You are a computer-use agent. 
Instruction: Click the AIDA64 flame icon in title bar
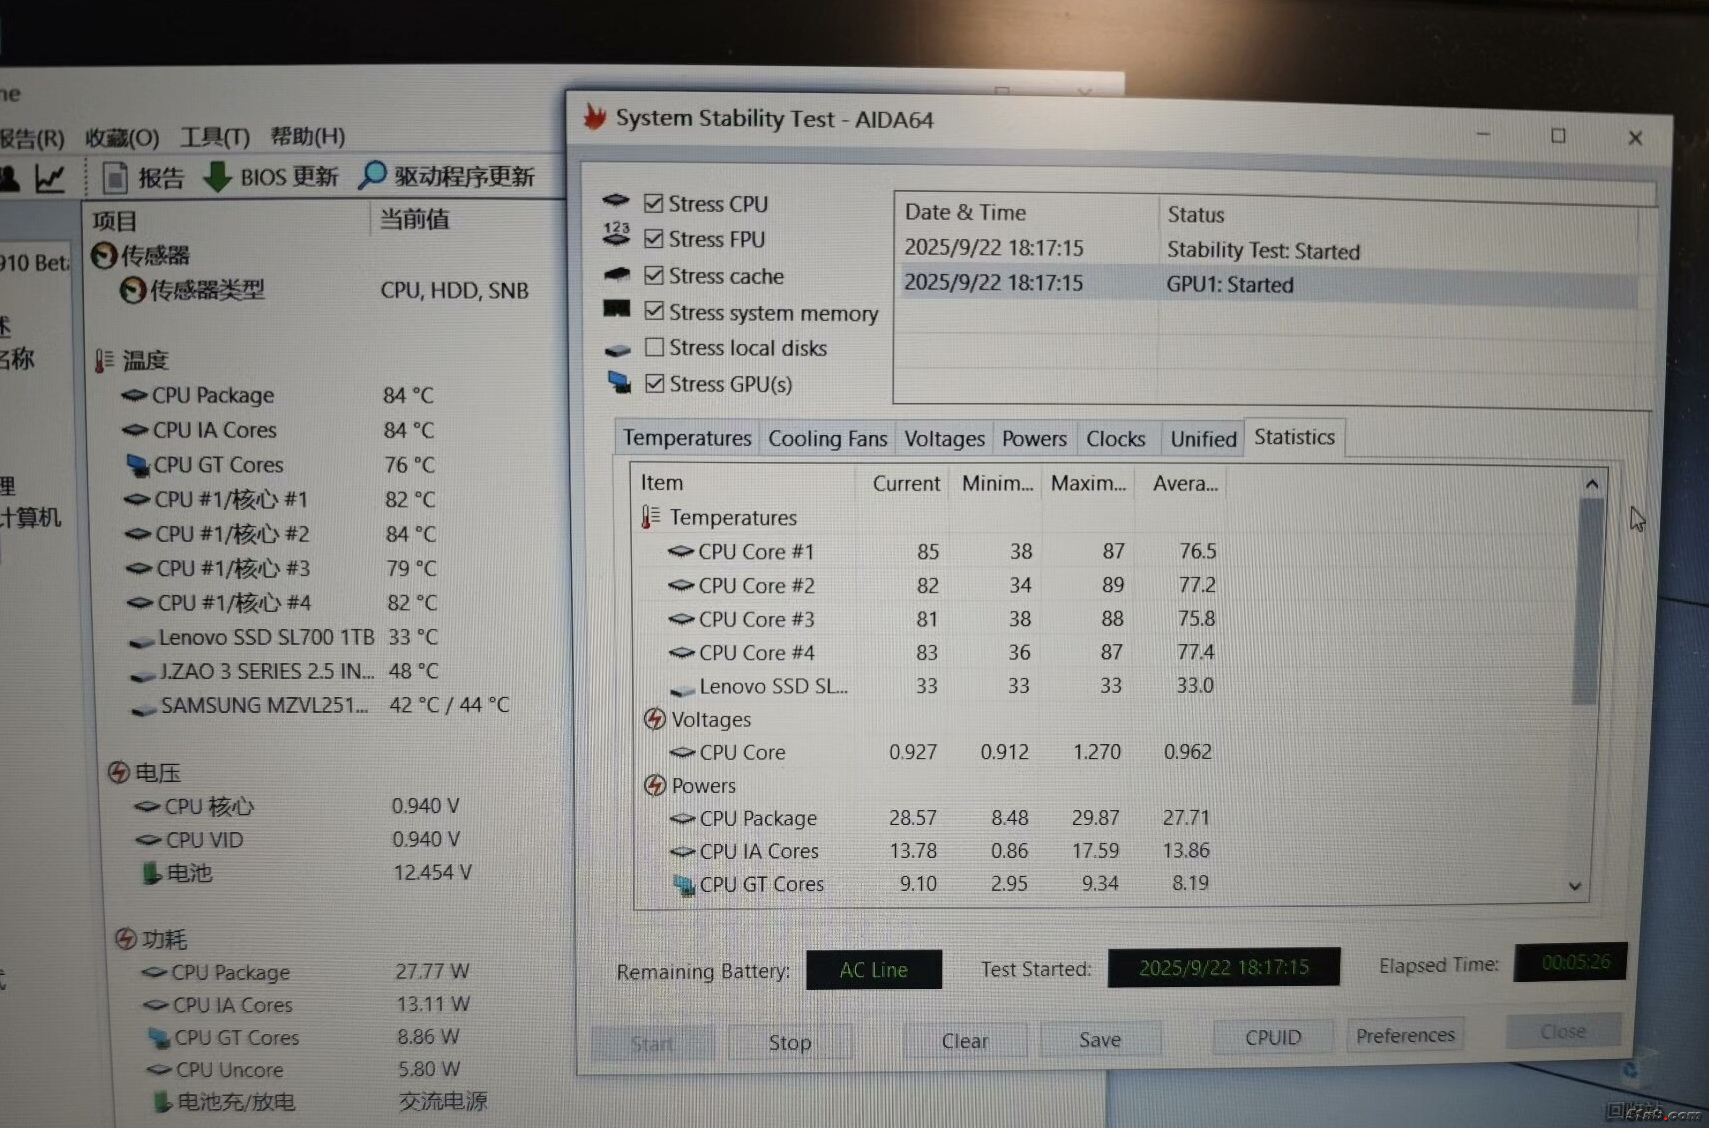pyautogui.click(x=595, y=117)
